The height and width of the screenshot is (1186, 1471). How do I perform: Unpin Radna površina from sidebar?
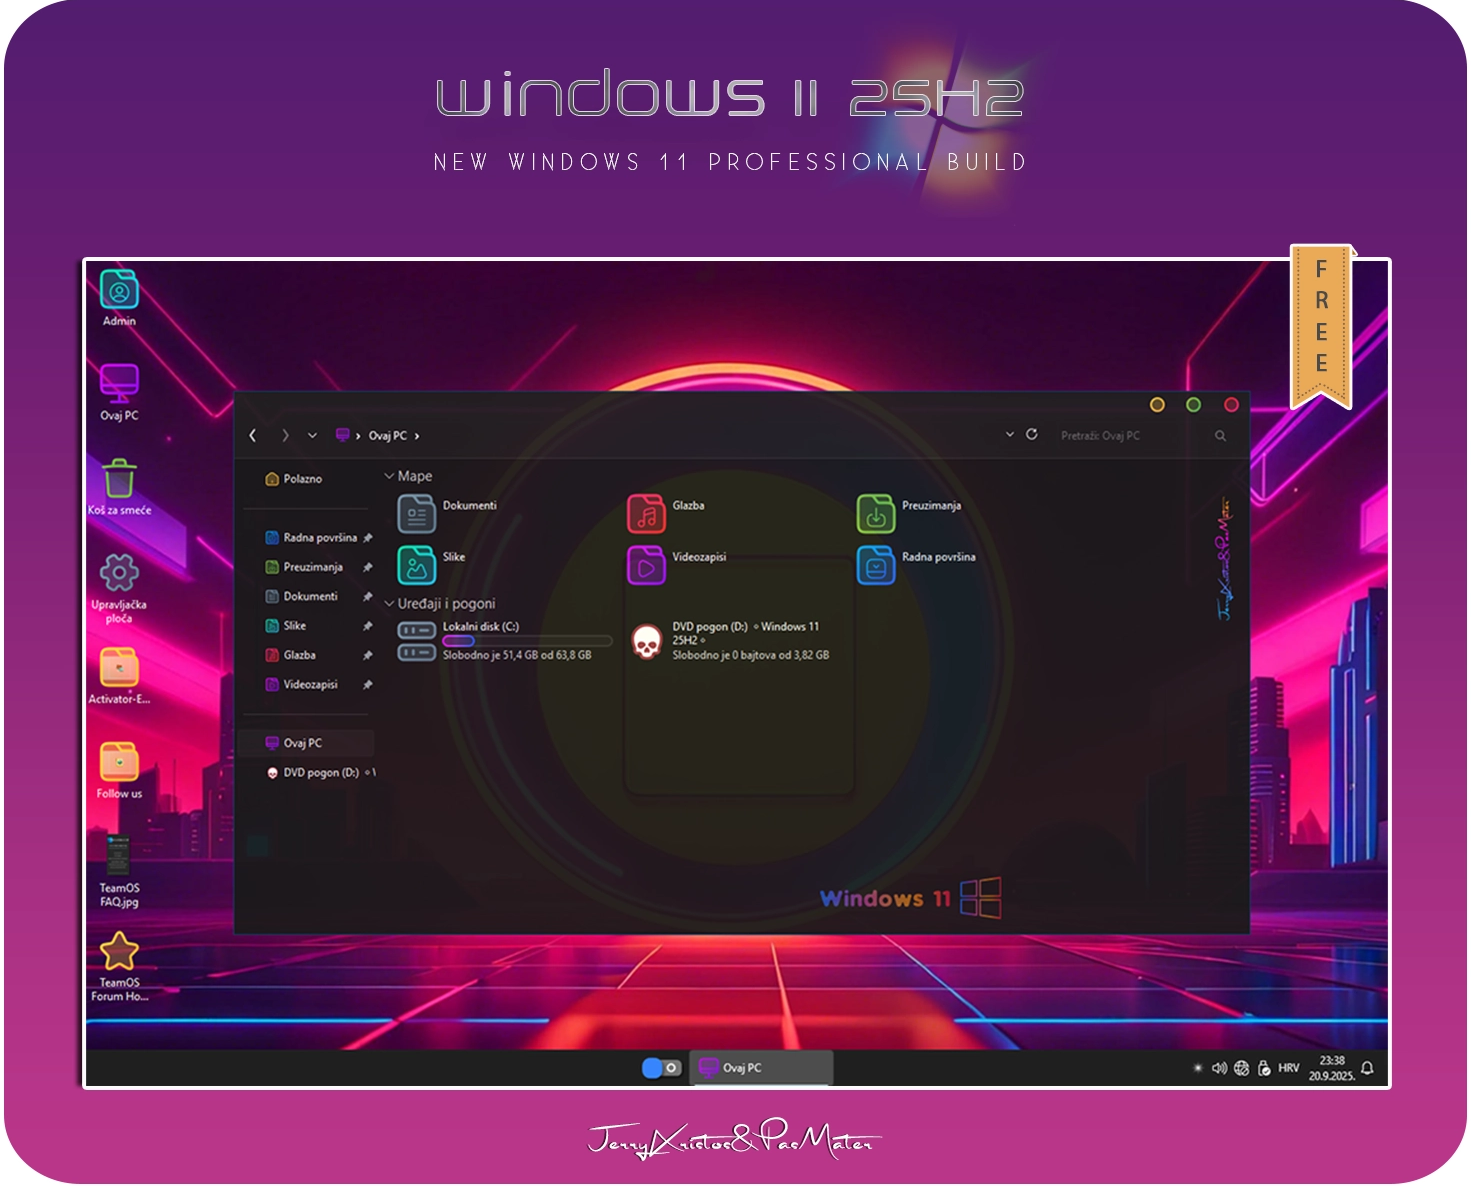point(368,538)
